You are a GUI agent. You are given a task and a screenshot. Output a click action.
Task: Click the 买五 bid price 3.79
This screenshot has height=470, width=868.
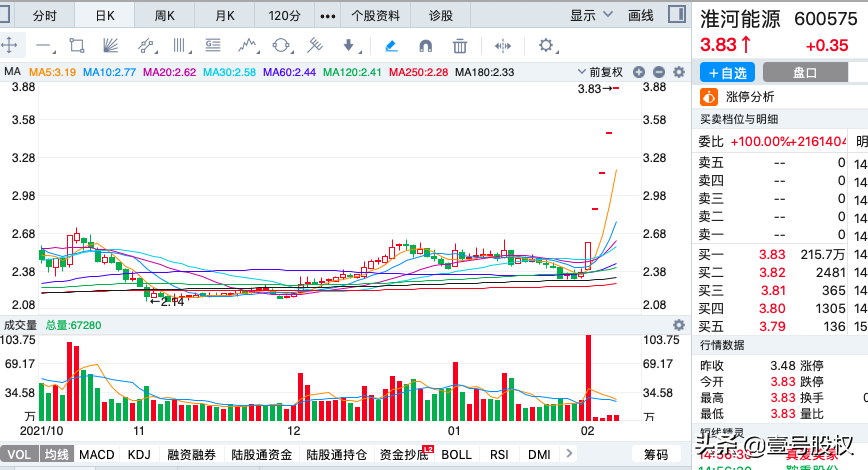pos(772,326)
